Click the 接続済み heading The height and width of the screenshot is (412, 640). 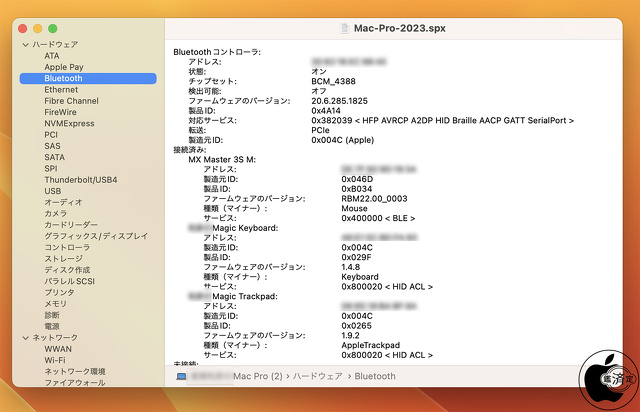tap(190, 150)
